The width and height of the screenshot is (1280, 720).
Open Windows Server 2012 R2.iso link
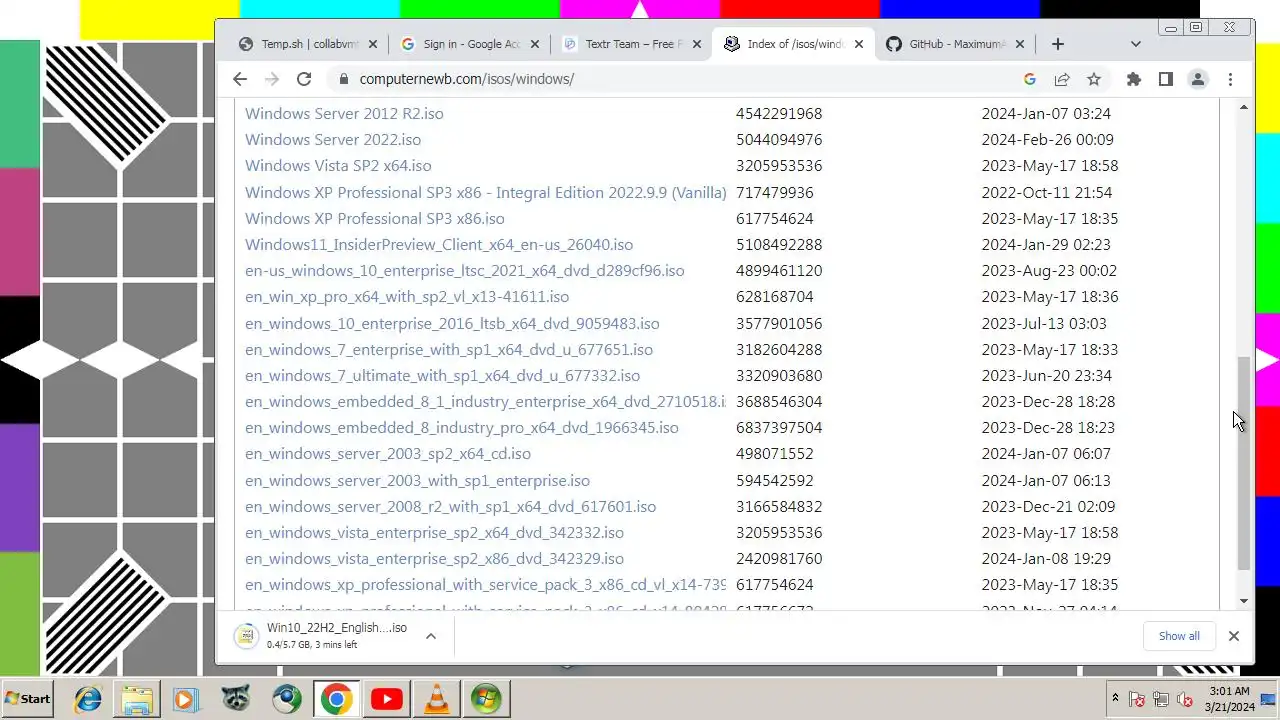pos(344,113)
